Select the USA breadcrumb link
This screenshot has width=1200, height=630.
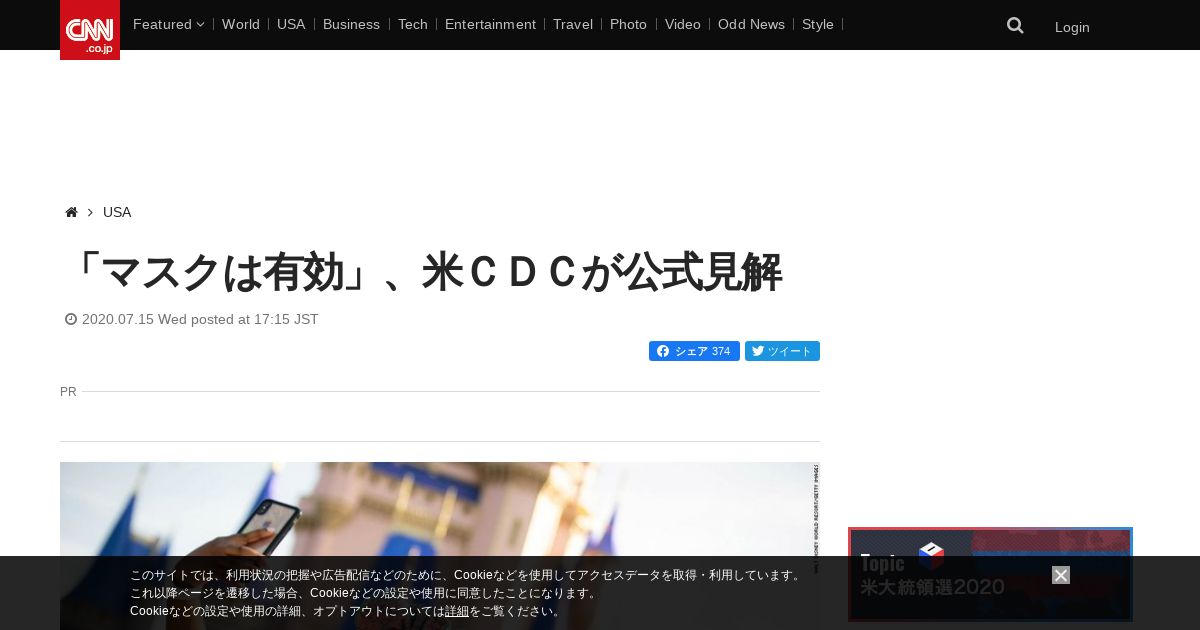click(x=117, y=212)
